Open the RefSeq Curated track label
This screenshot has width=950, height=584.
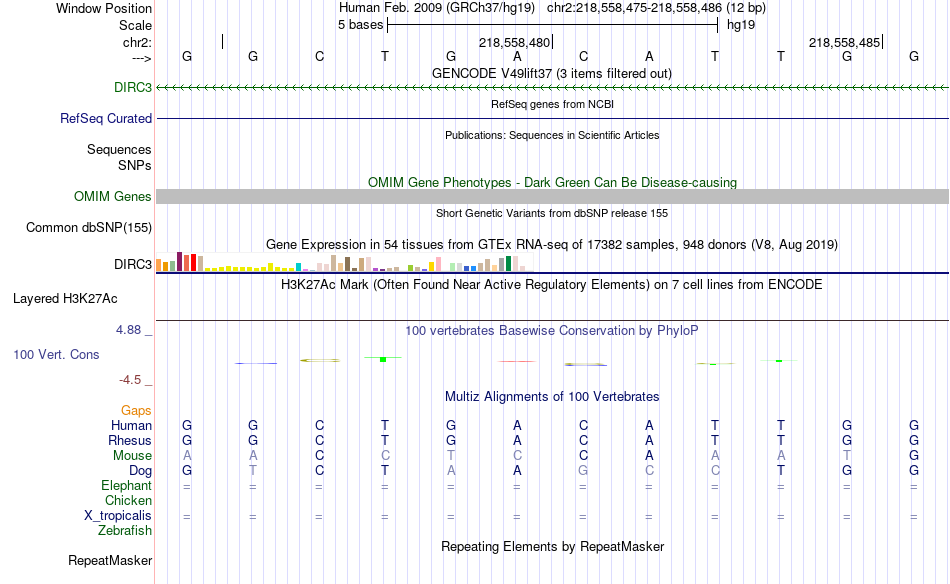point(105,118)
